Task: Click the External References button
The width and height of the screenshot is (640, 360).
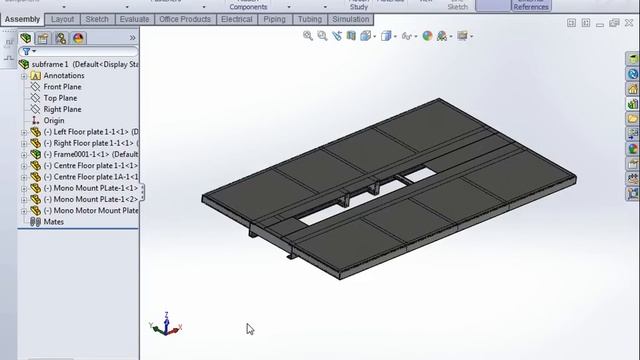Action: coord(531,5)
